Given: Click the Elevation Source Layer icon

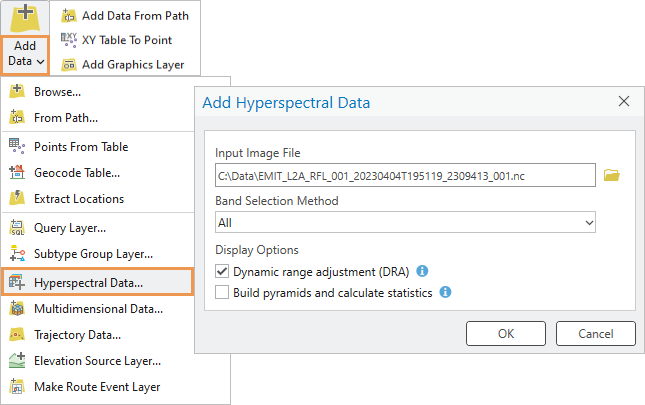Looking at the screenshot, I should 17,361.
